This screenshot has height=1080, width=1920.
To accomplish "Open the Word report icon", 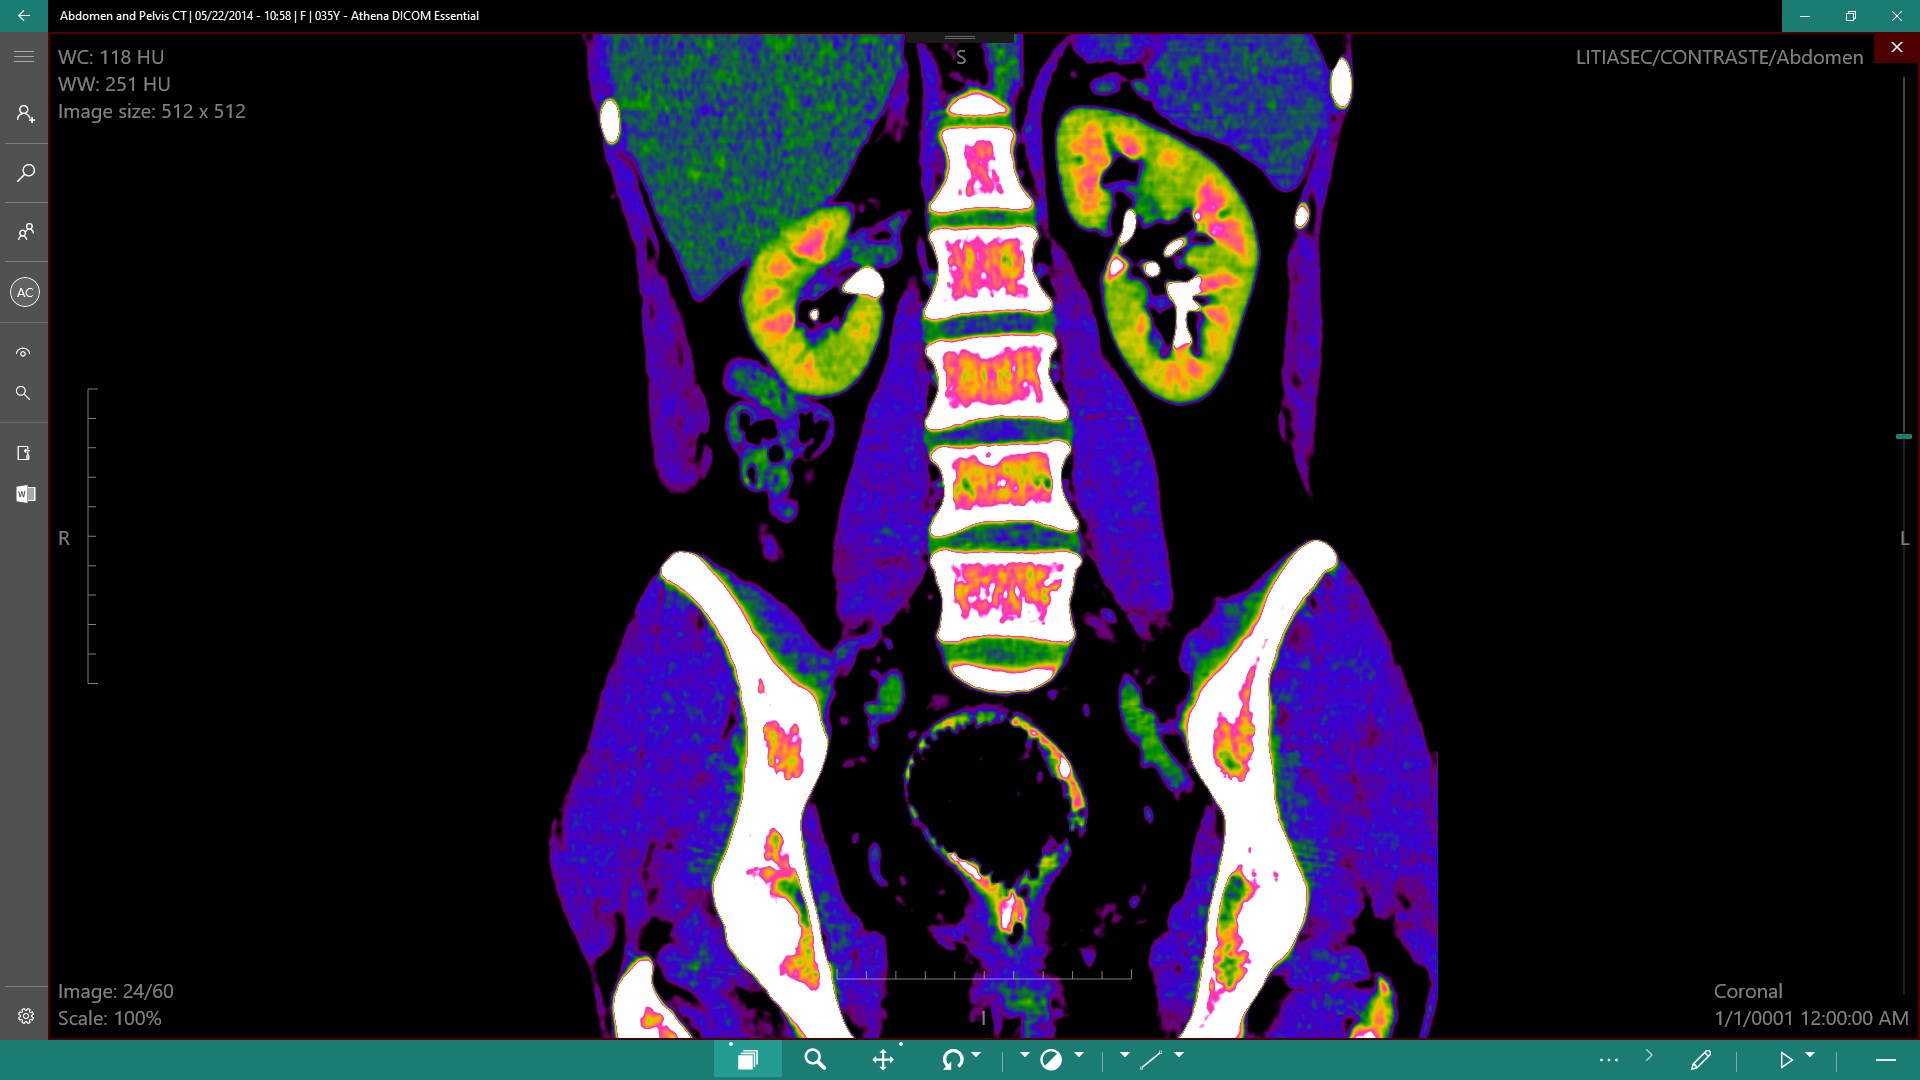I will 25,494.
